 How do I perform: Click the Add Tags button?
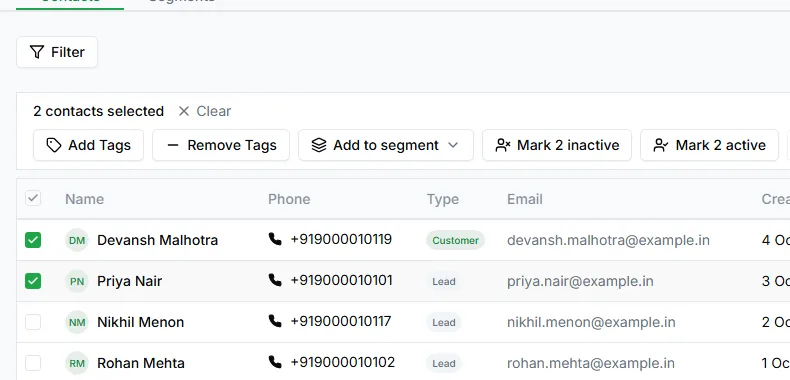pyautogui.click(x=89, y=145)
